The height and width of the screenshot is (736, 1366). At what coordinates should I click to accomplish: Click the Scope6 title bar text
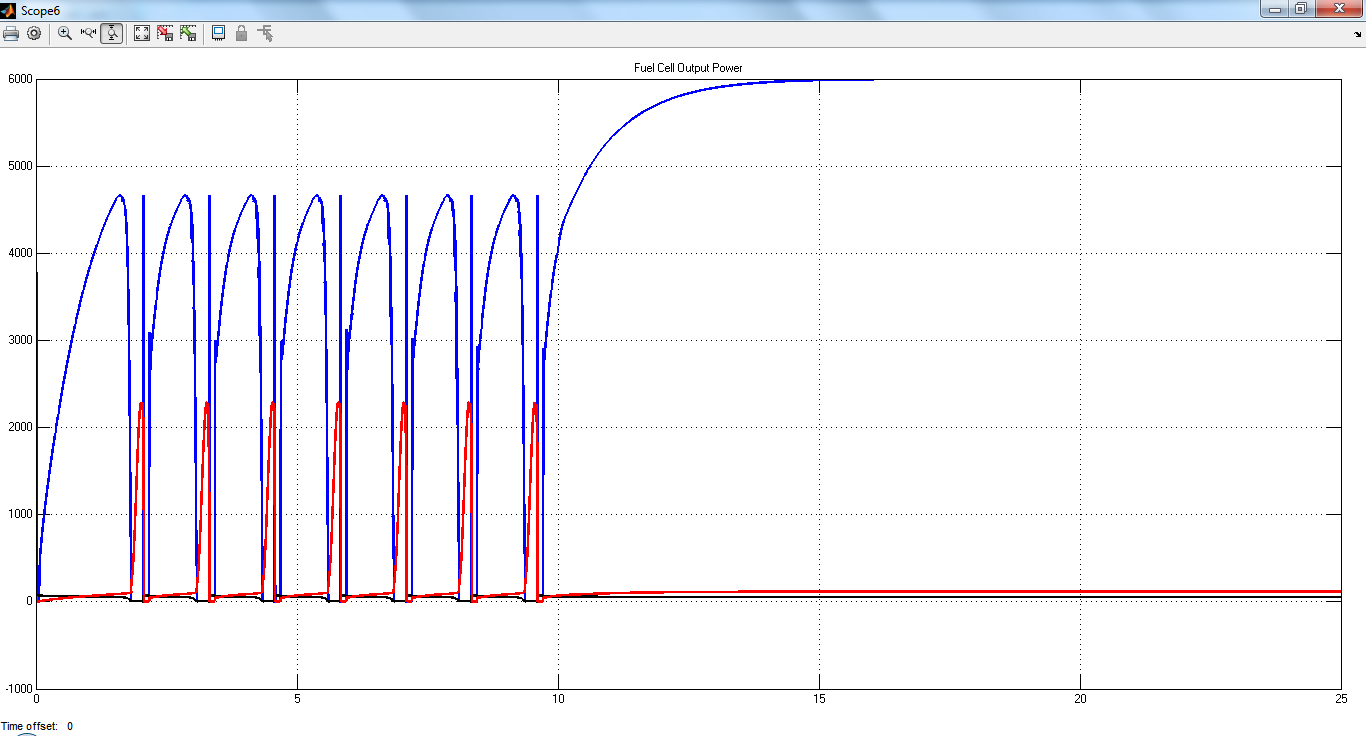[41, 10]
